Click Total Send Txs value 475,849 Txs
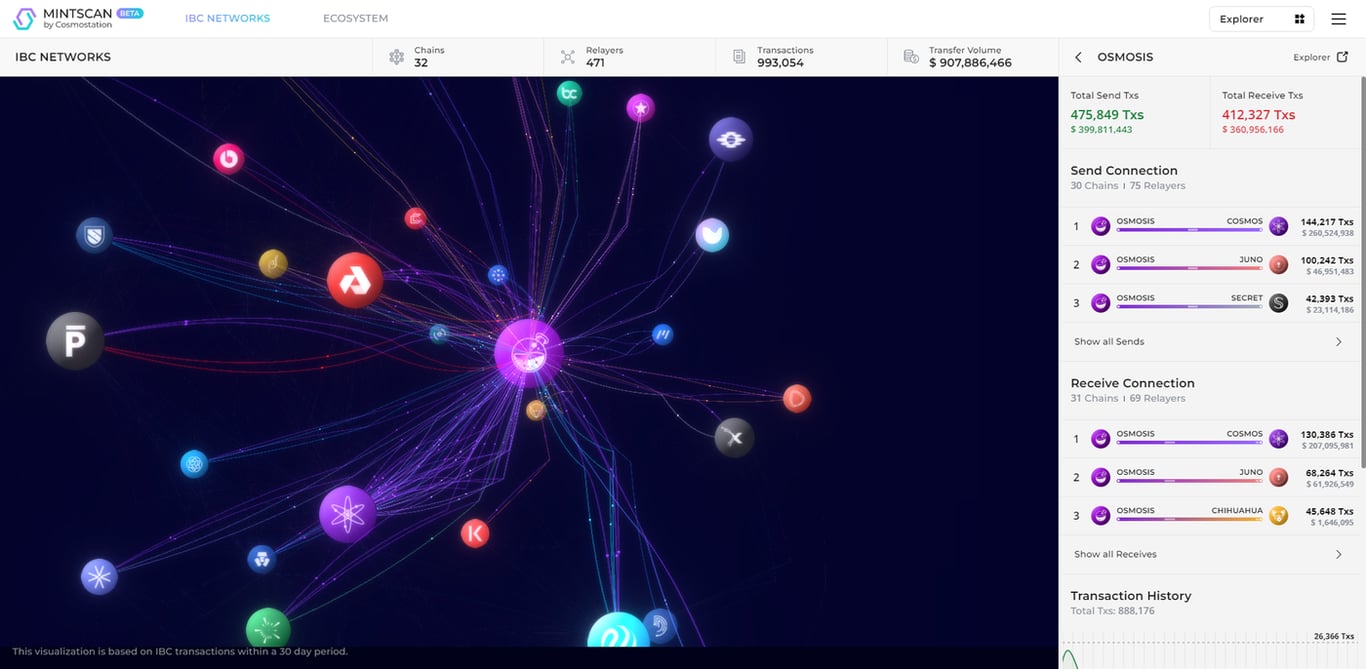Screen dimensions: 1366x669 [1107, 115]
